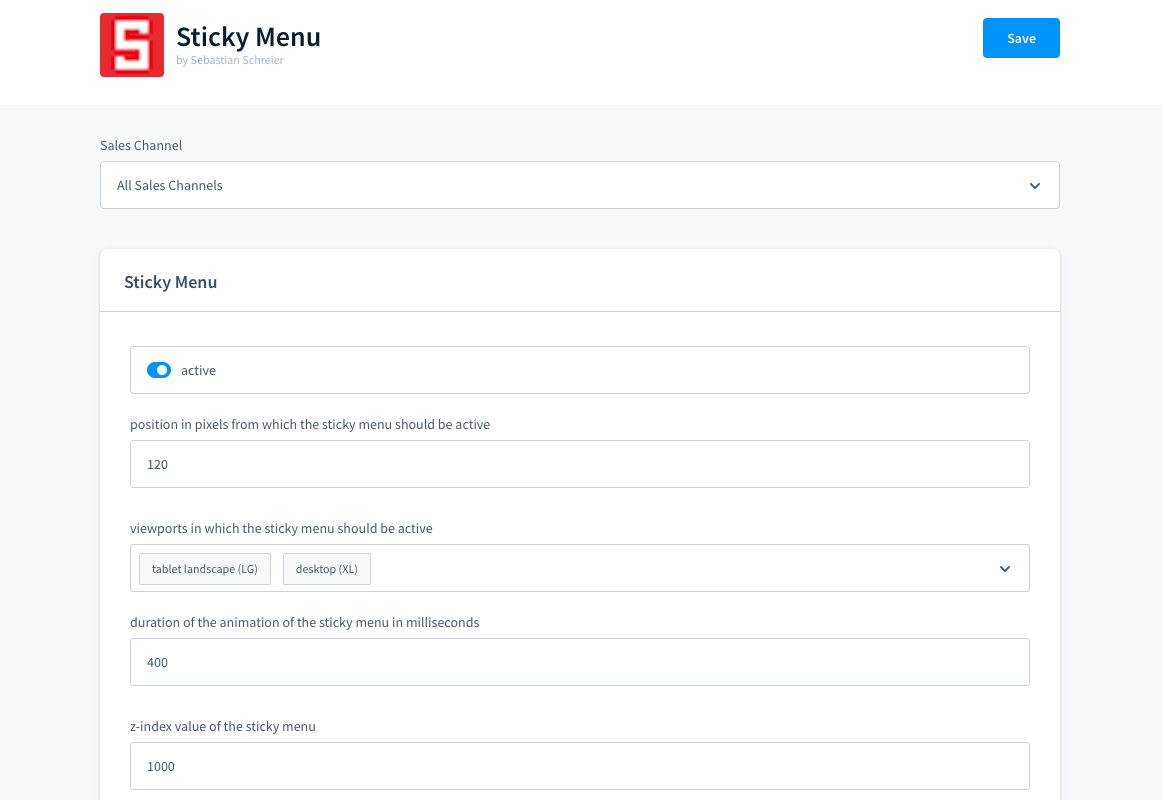Click the z-index field showing 1000
The height and width of the screenshot is (800, 1163).
tap(579, 766)
